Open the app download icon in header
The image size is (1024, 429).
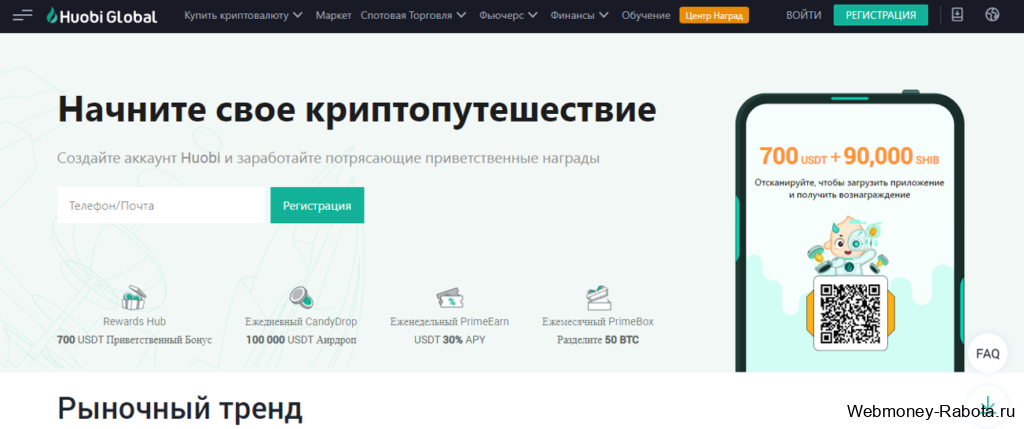(x=957, y=14)
